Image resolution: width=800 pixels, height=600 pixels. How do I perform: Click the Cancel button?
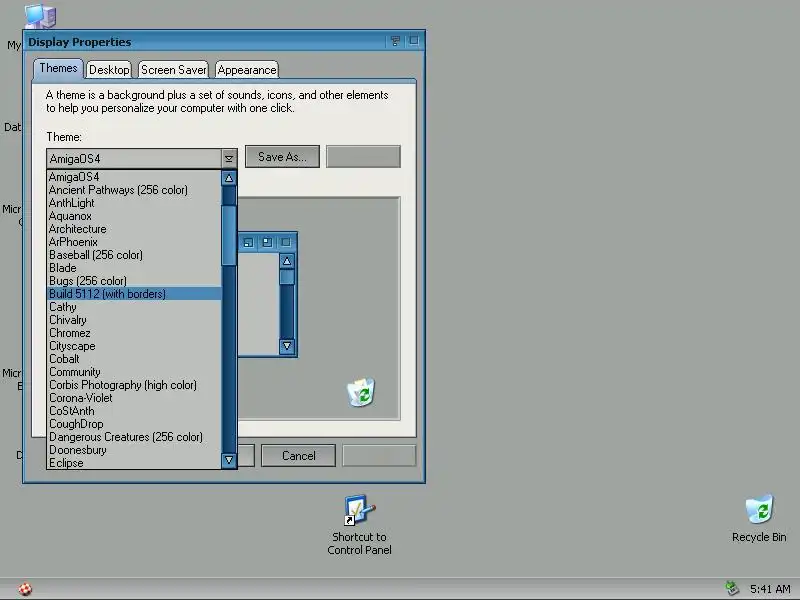click(x=298, y=456)
